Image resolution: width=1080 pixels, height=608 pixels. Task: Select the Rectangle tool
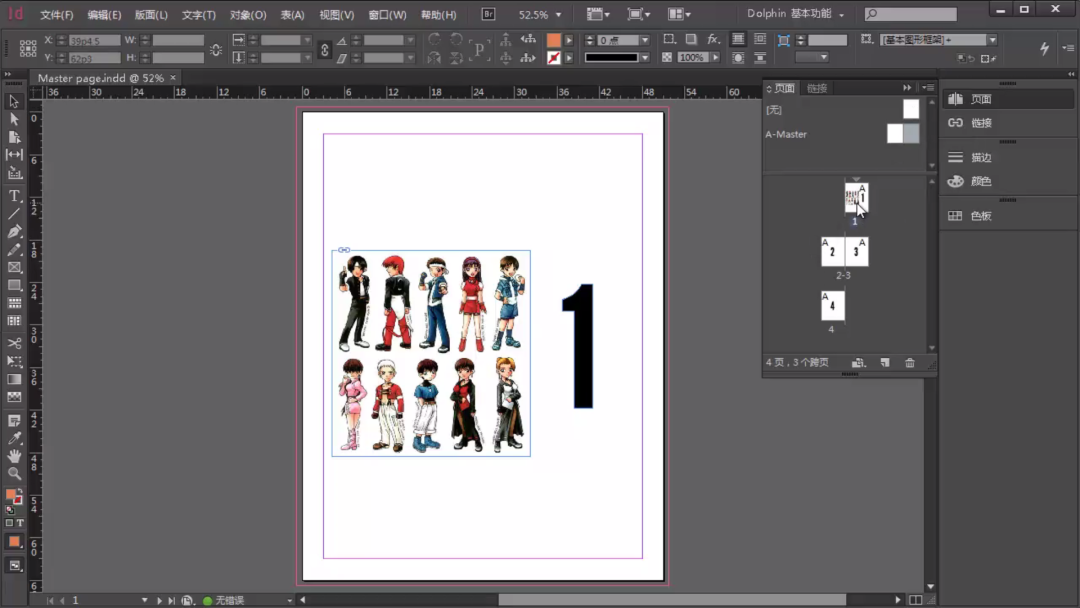point(14,285)
